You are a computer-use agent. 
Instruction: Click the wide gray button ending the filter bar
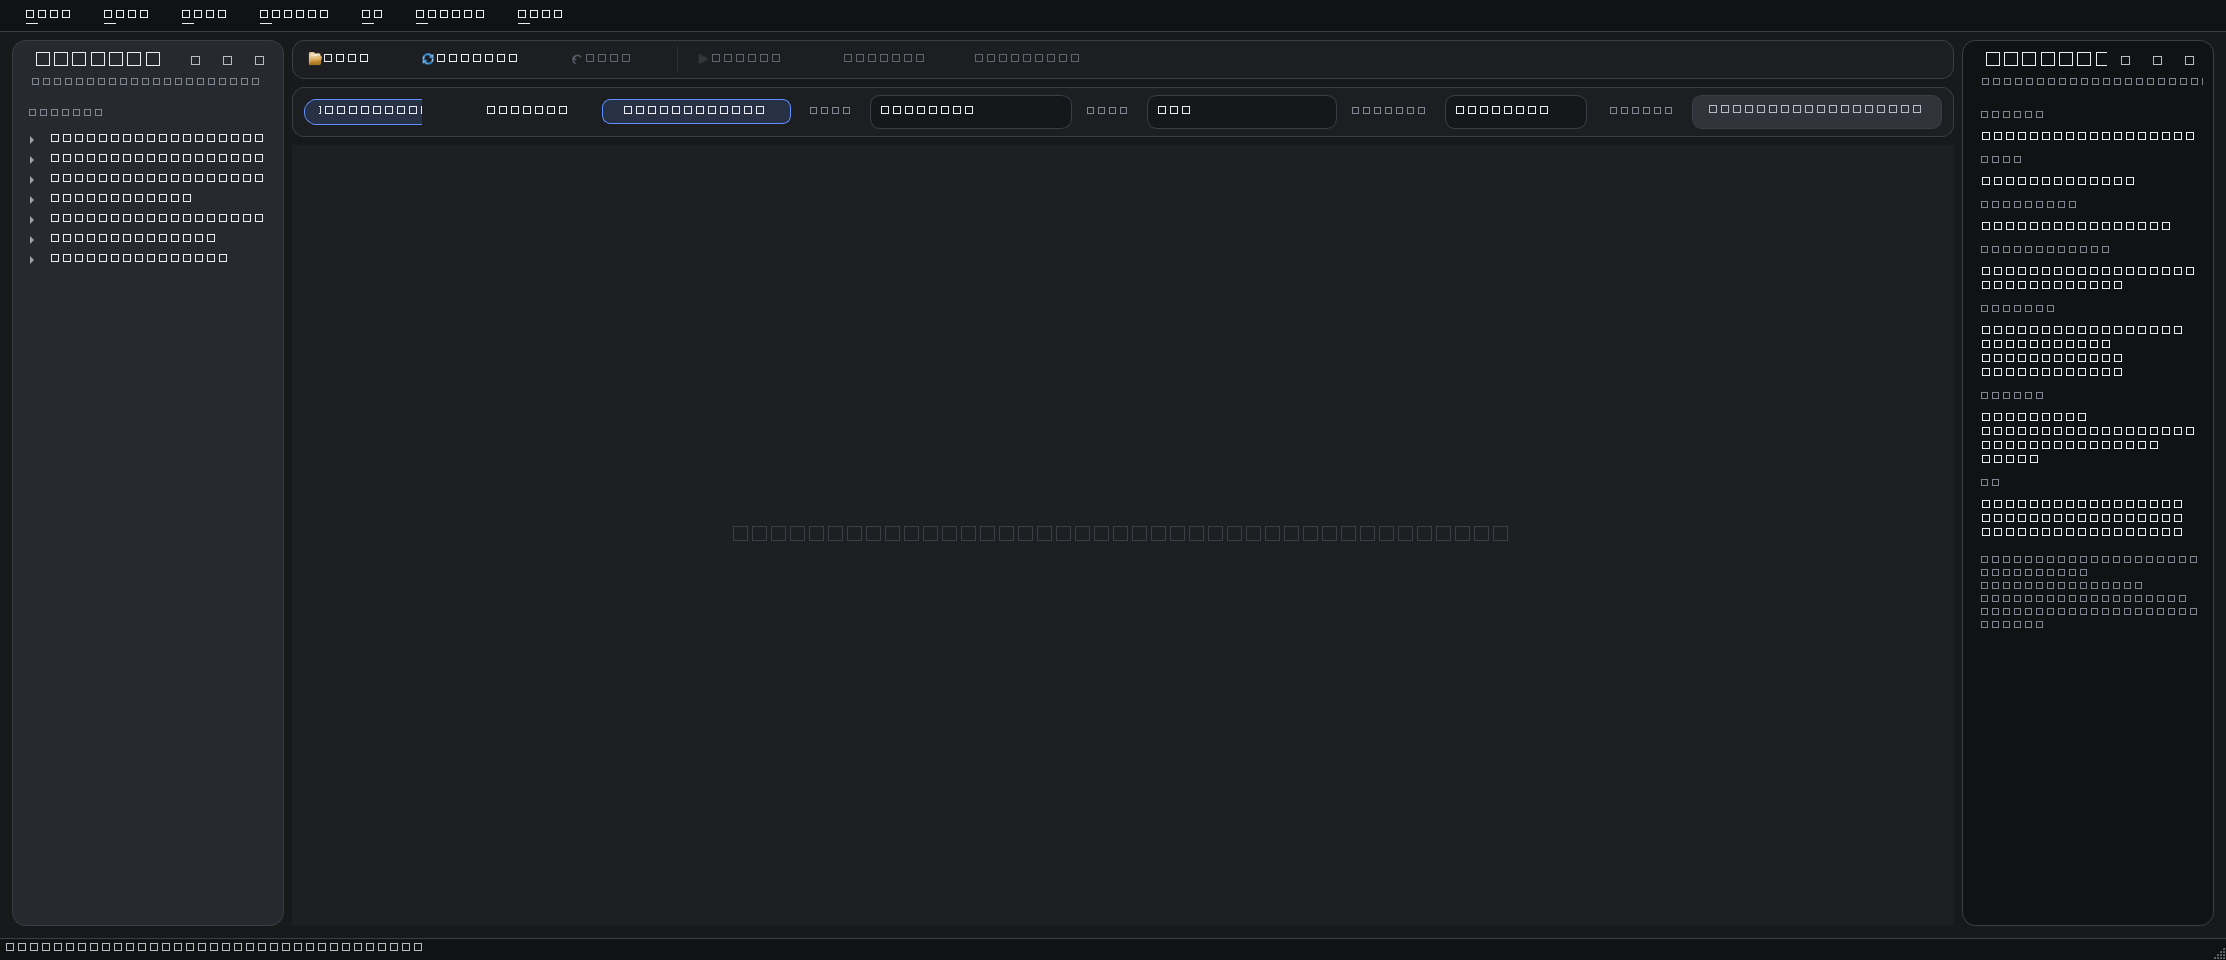click(1816, 112)
